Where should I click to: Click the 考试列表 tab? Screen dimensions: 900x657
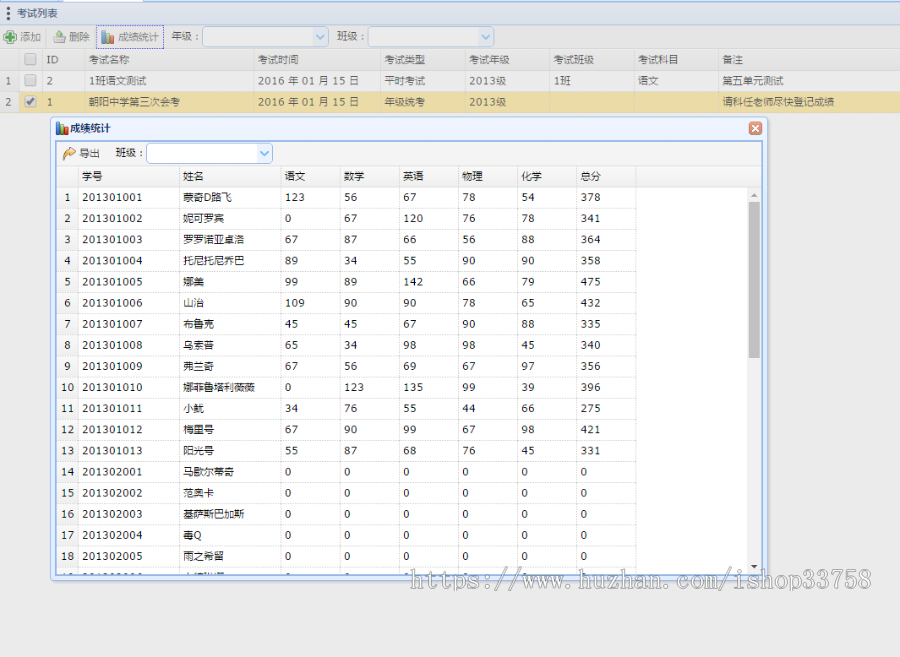(x=39, y=12)
